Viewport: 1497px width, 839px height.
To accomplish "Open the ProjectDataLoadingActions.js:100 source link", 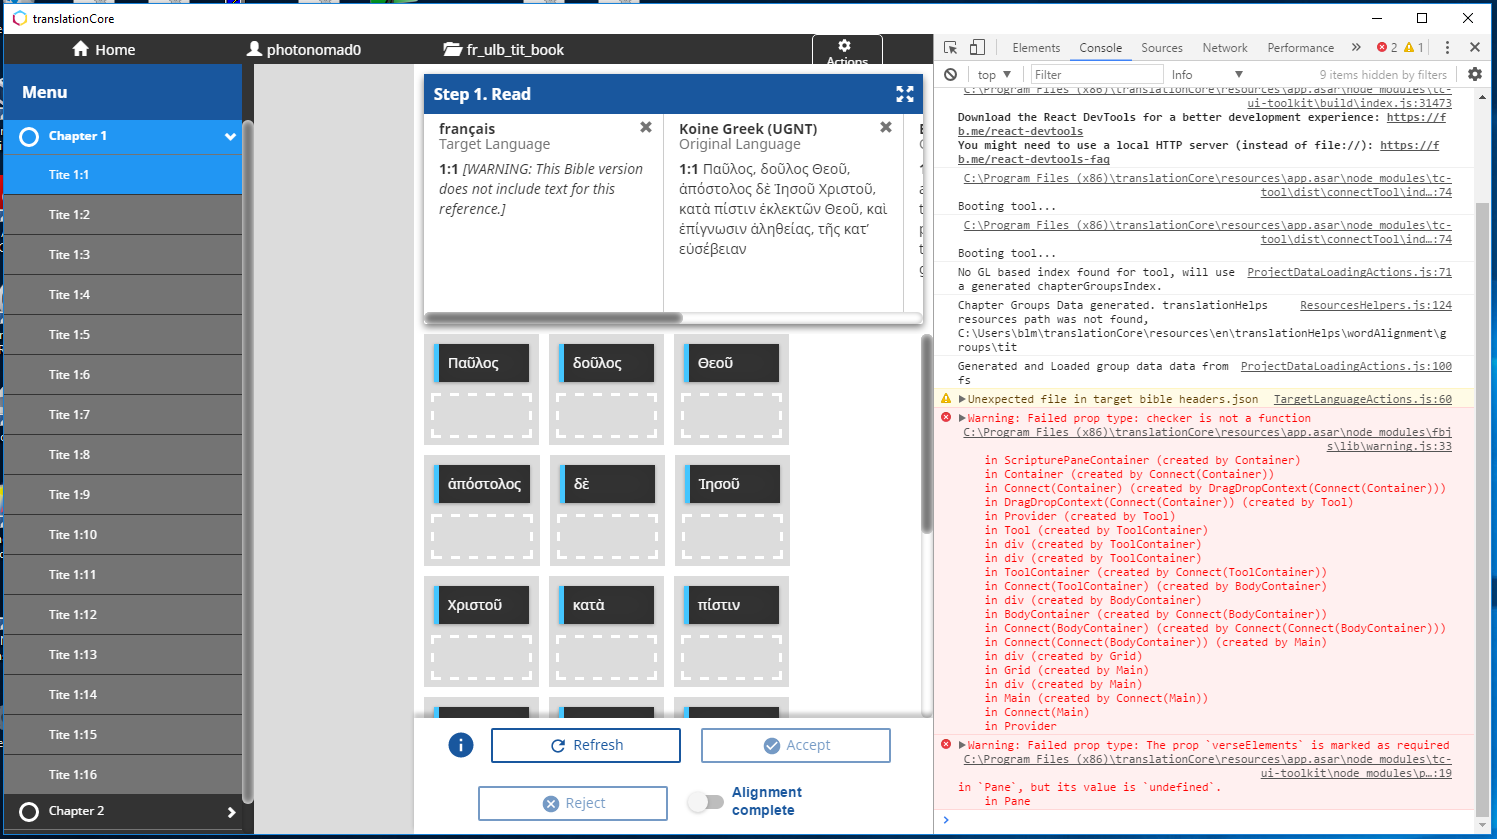I will [x=1346, y=366].
